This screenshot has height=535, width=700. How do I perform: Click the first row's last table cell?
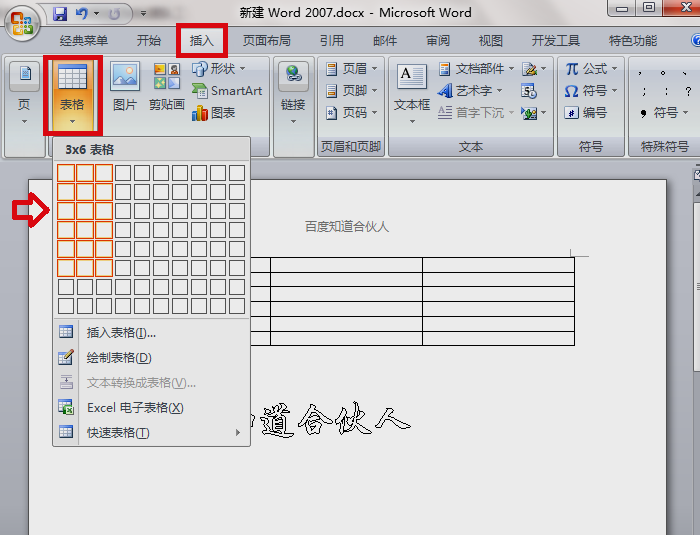point(498,265)
